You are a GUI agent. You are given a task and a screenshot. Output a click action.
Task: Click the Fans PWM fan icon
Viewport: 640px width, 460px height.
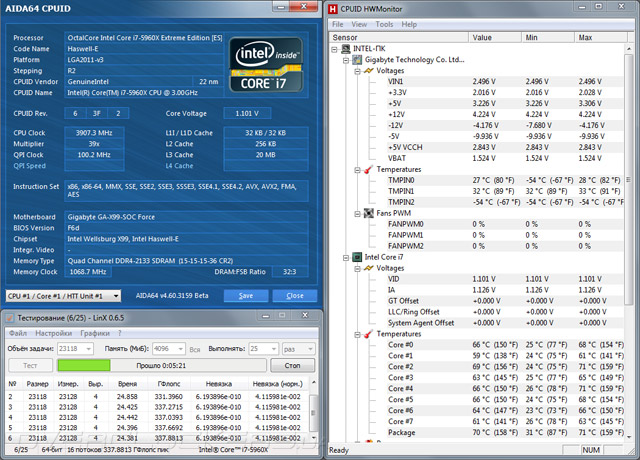coord(369,213)
